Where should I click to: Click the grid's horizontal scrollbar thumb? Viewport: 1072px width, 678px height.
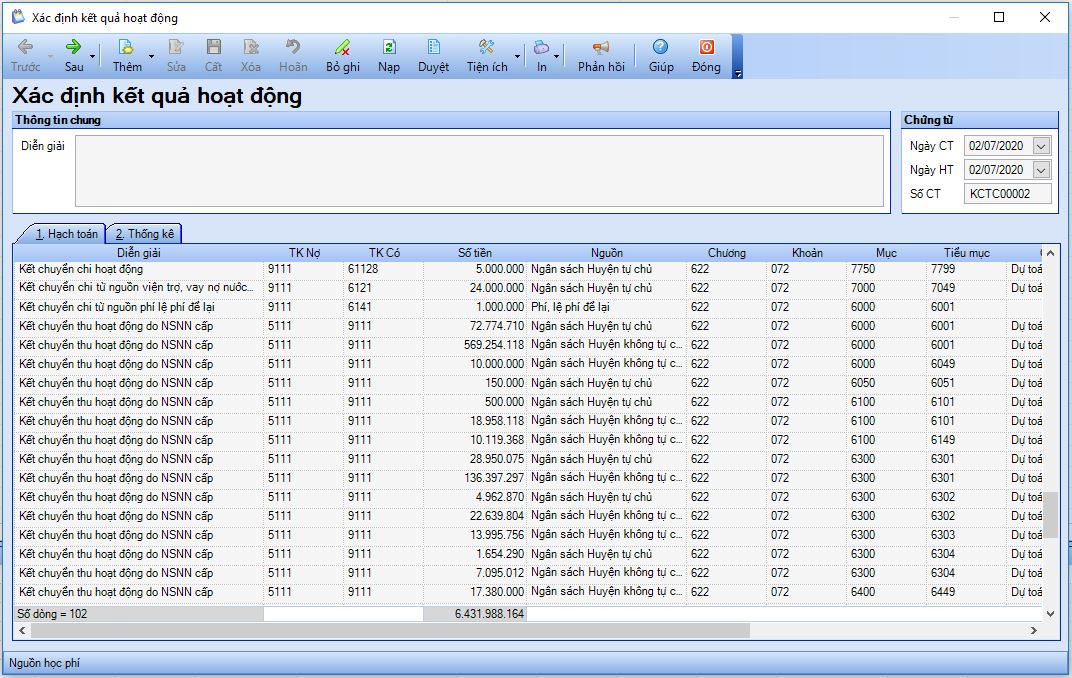click(x=390, y=631)
